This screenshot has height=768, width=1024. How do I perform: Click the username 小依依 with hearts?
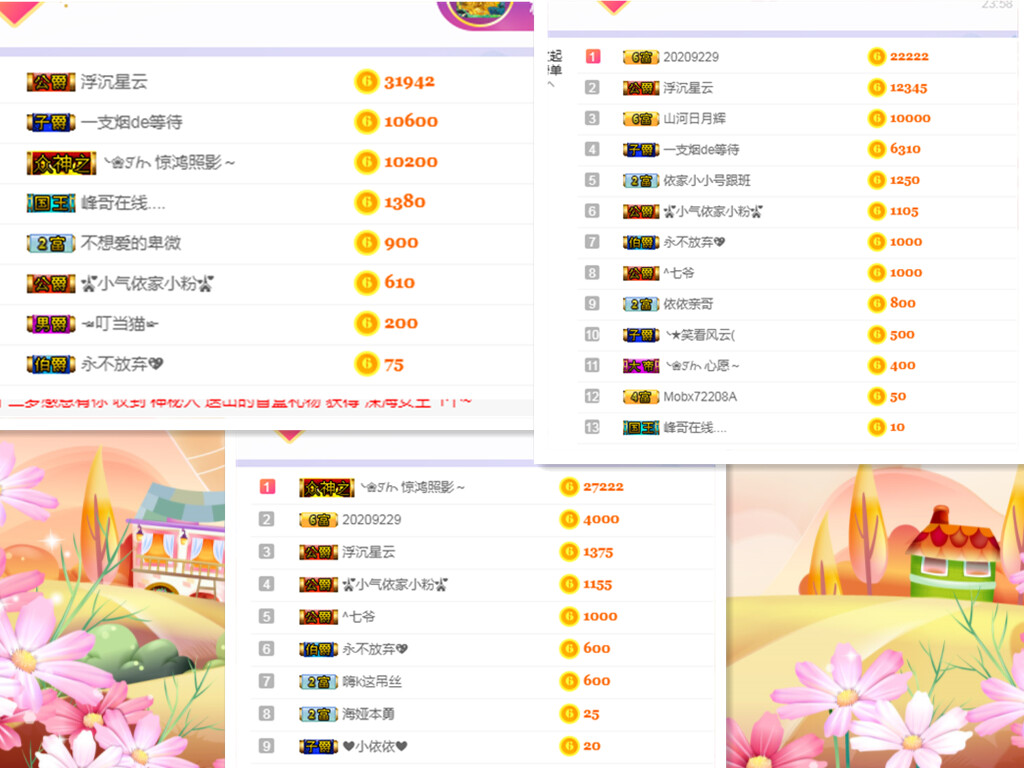click(x=375, y=746)
